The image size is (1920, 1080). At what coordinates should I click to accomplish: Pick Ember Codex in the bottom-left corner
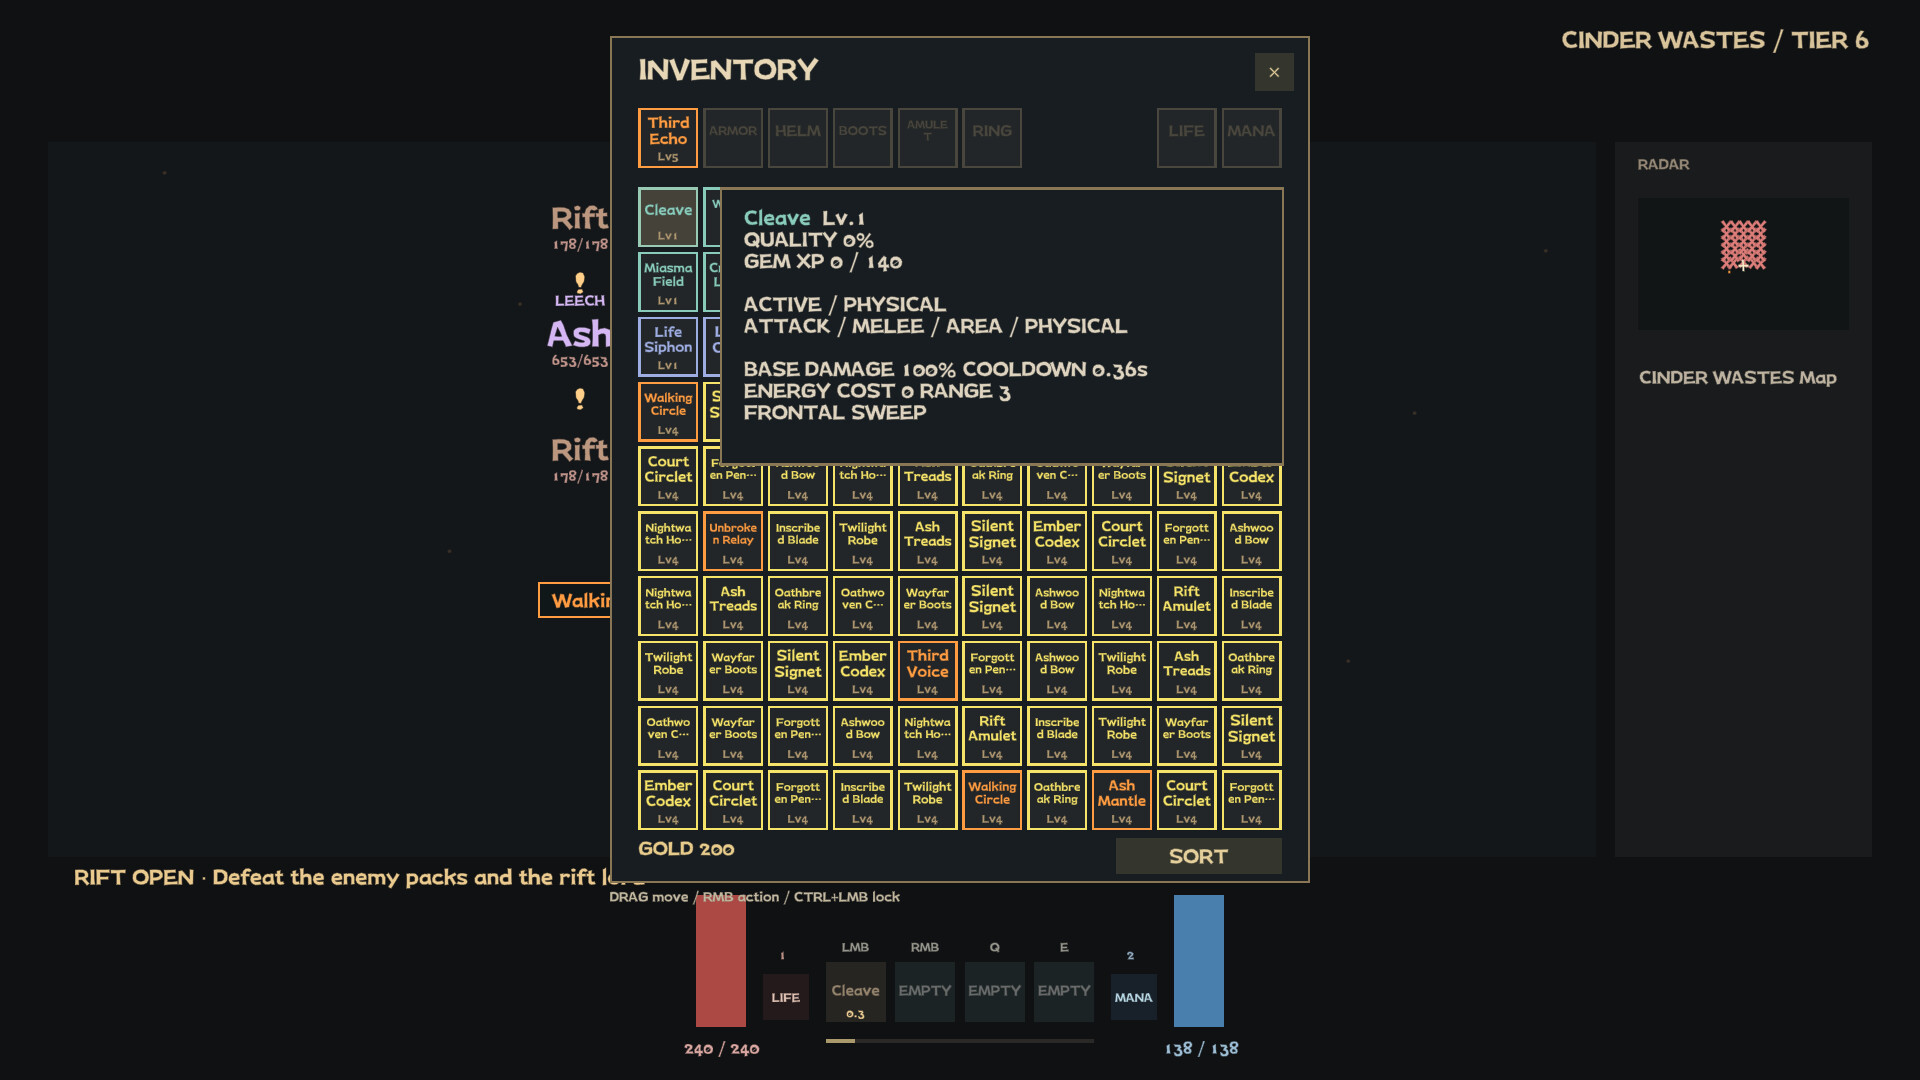tap(668, 800)
